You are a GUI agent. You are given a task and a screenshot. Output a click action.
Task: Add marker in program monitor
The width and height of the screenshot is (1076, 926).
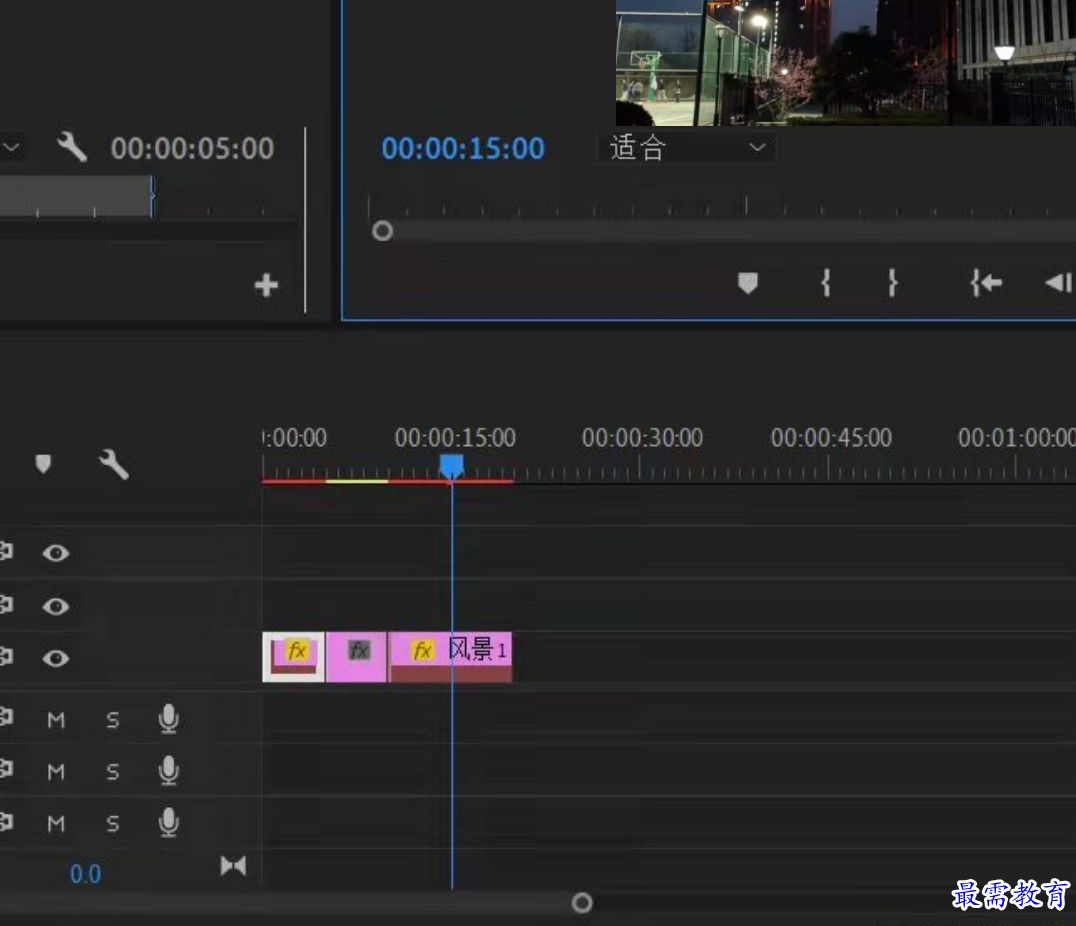pos(747,283)
